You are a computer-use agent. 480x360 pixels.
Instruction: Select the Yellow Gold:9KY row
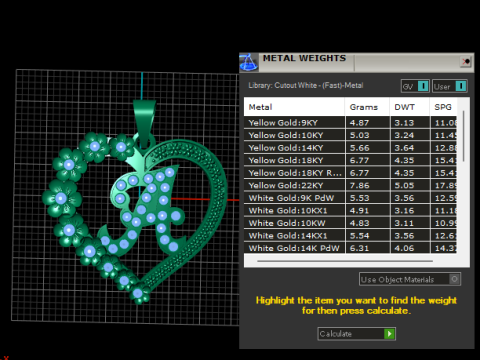click(x=350, y=123)
